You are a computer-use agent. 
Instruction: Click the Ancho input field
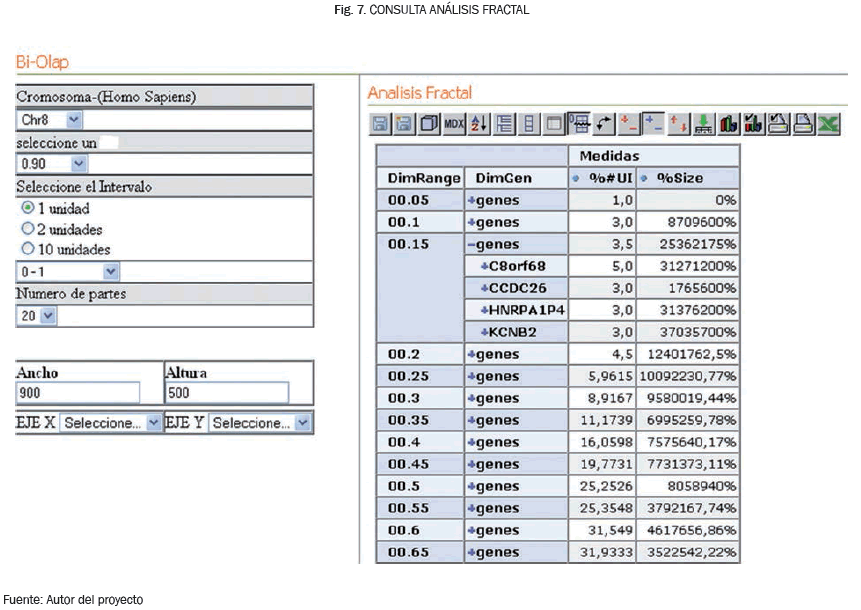pyautogui.click(x=77, y=393)
